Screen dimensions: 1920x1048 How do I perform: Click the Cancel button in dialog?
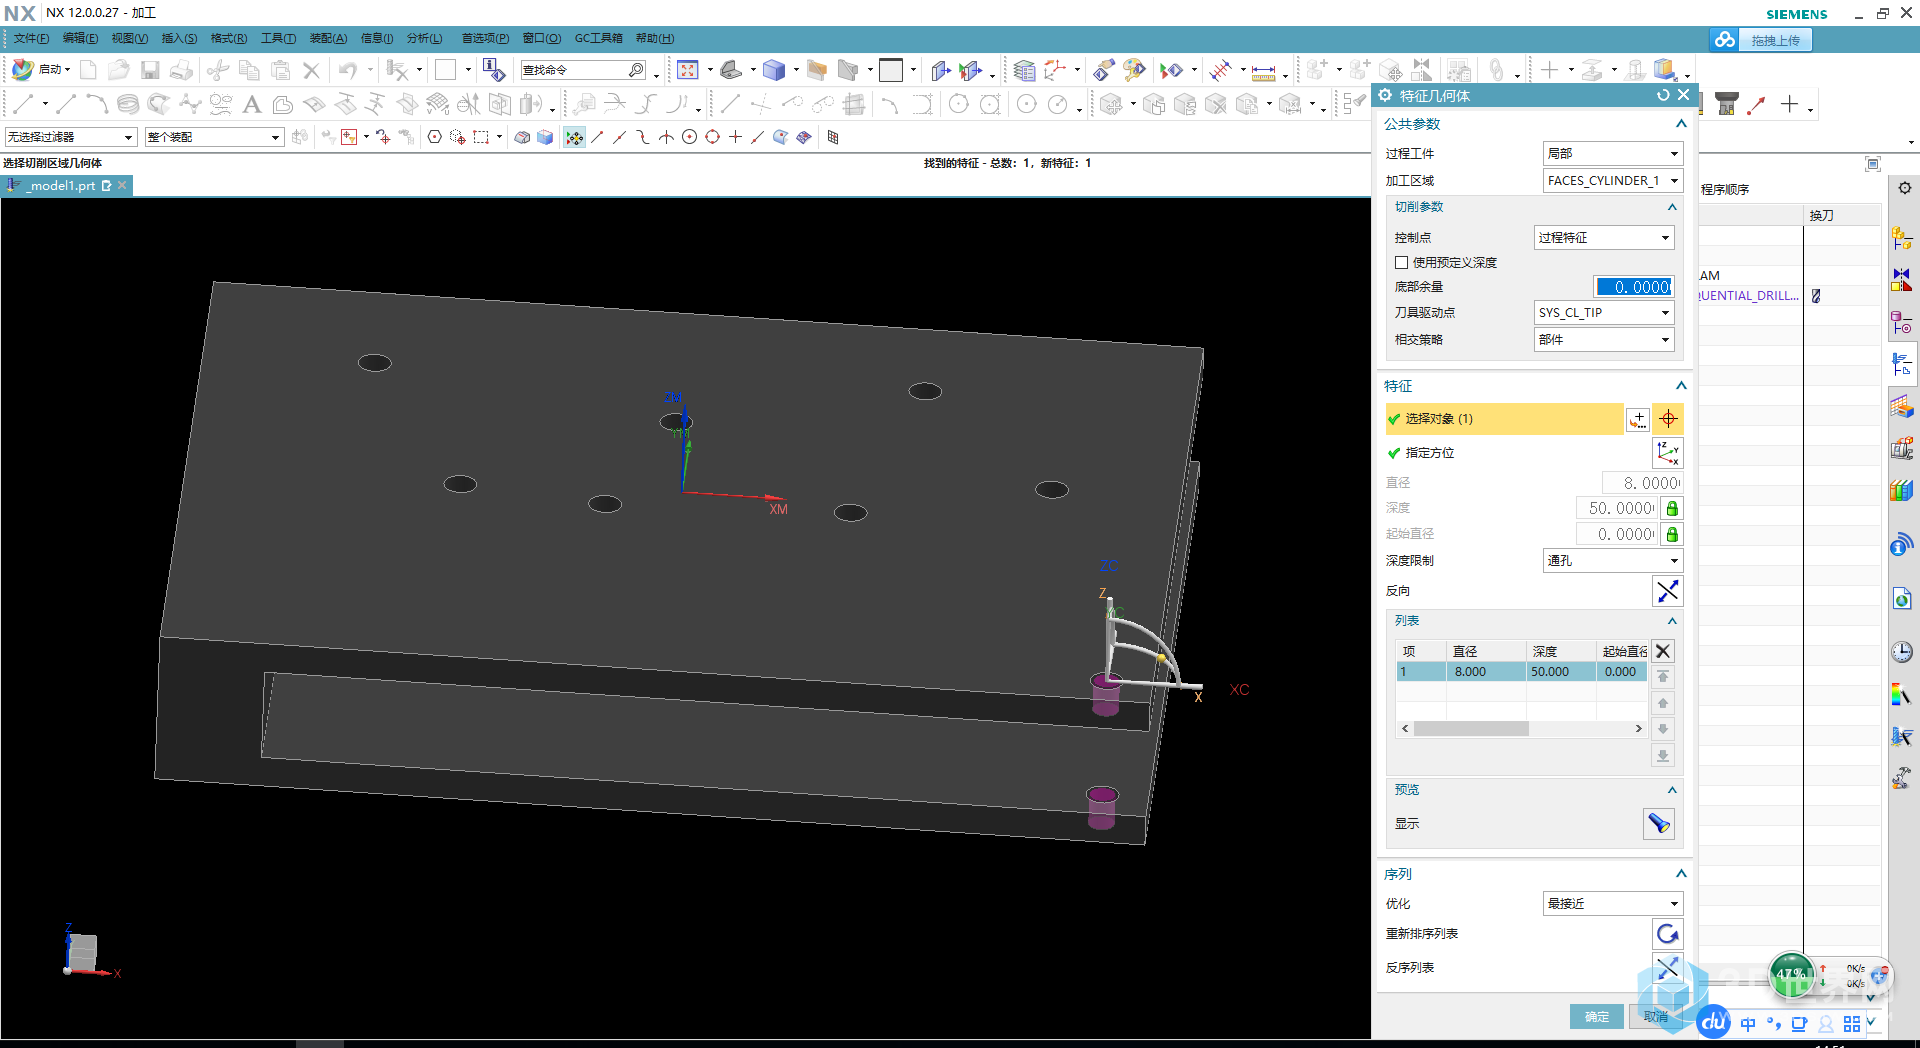coord(1656,1016)
